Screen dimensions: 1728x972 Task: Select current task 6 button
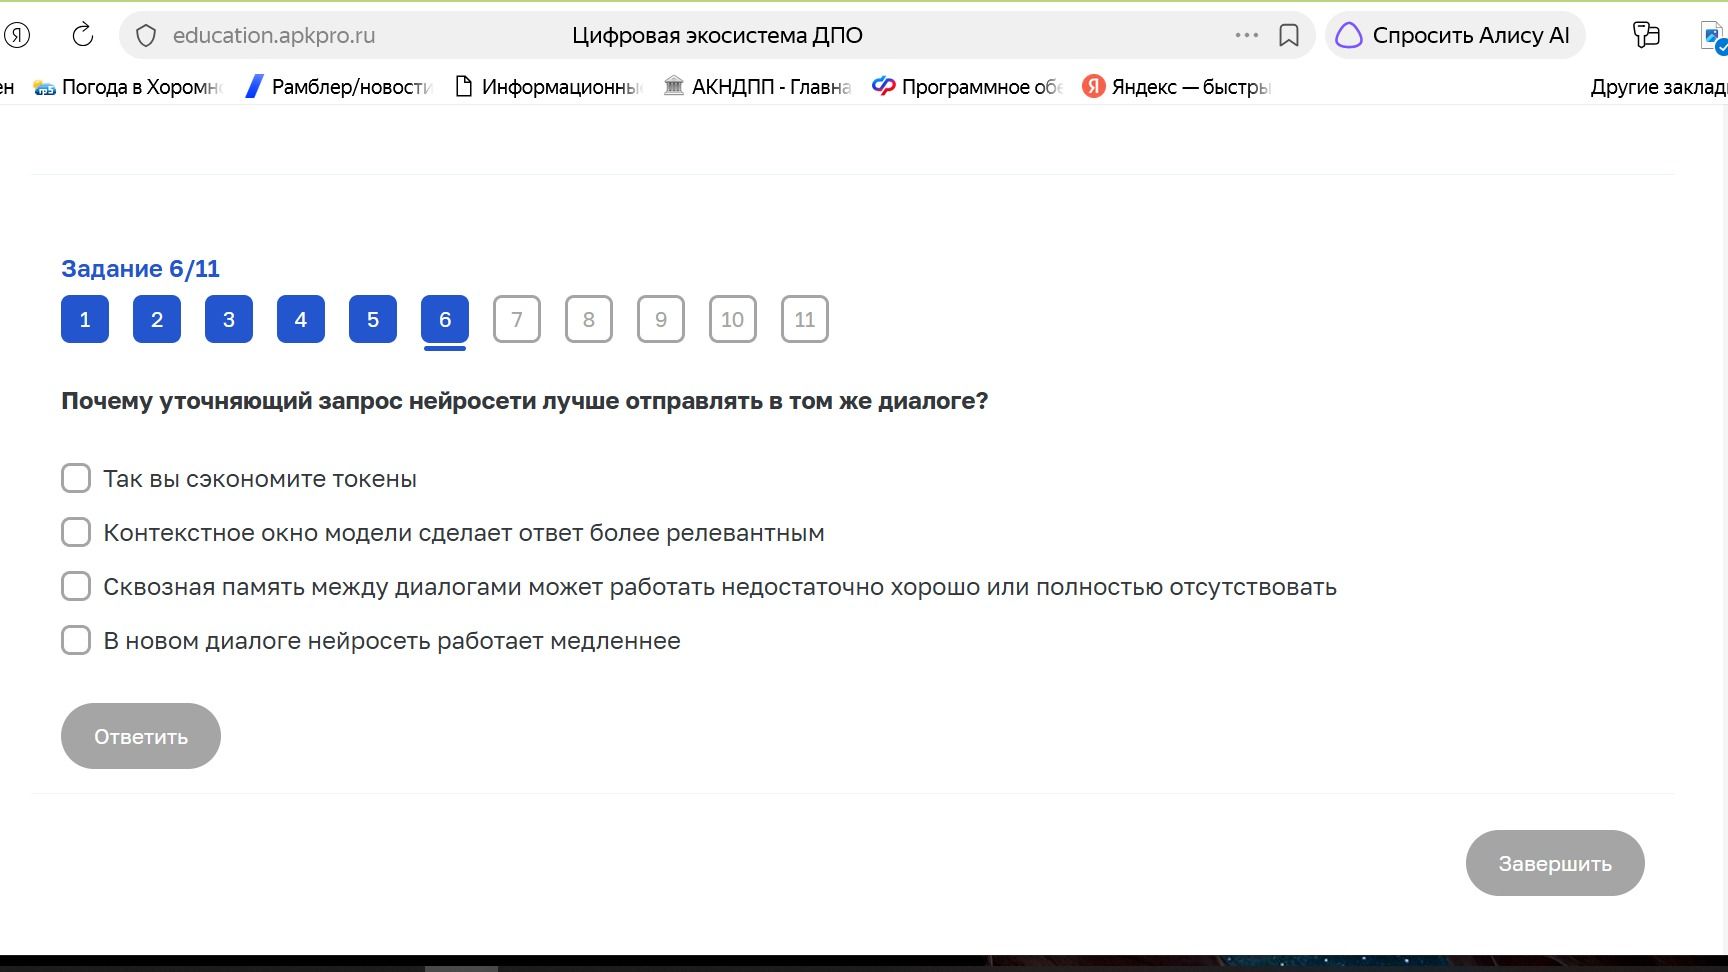click(445, 319)
